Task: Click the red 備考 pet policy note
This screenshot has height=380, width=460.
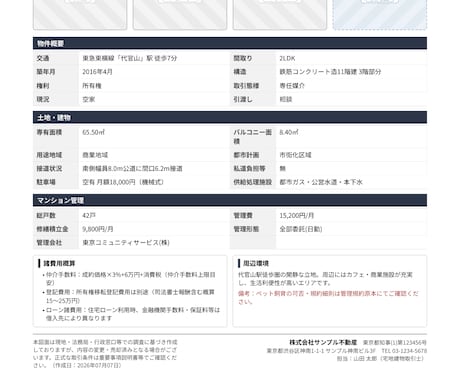Action: (328, 298)
